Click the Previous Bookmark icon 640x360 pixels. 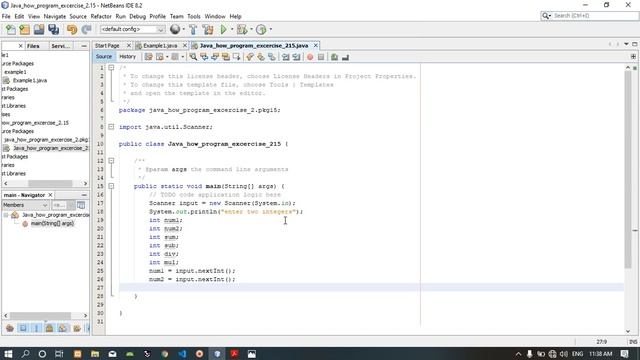[x=250, y=57]
